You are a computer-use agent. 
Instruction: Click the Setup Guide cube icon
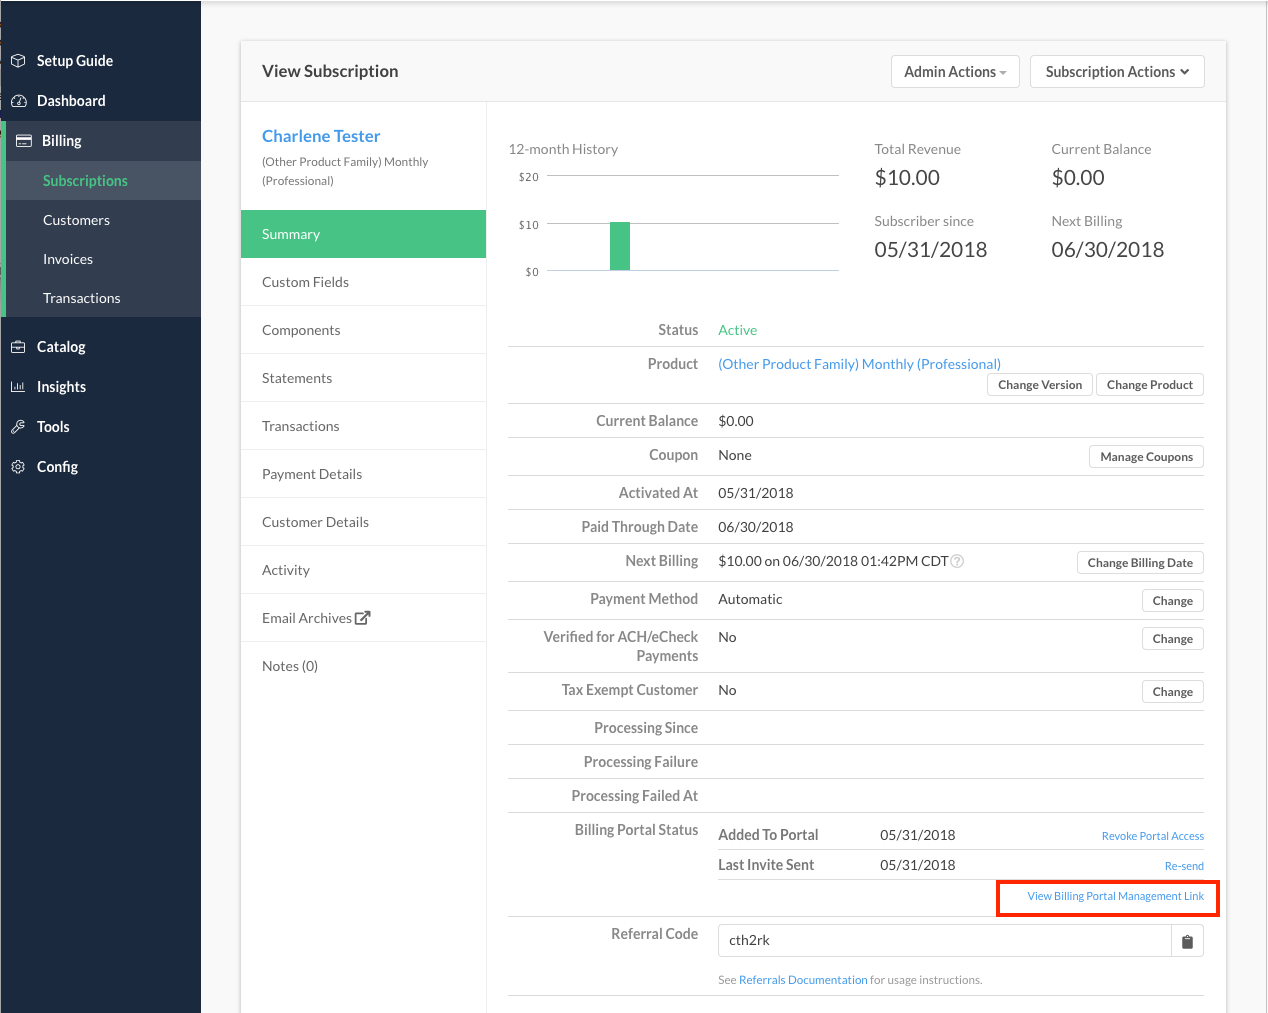click(x=18, y=61)
